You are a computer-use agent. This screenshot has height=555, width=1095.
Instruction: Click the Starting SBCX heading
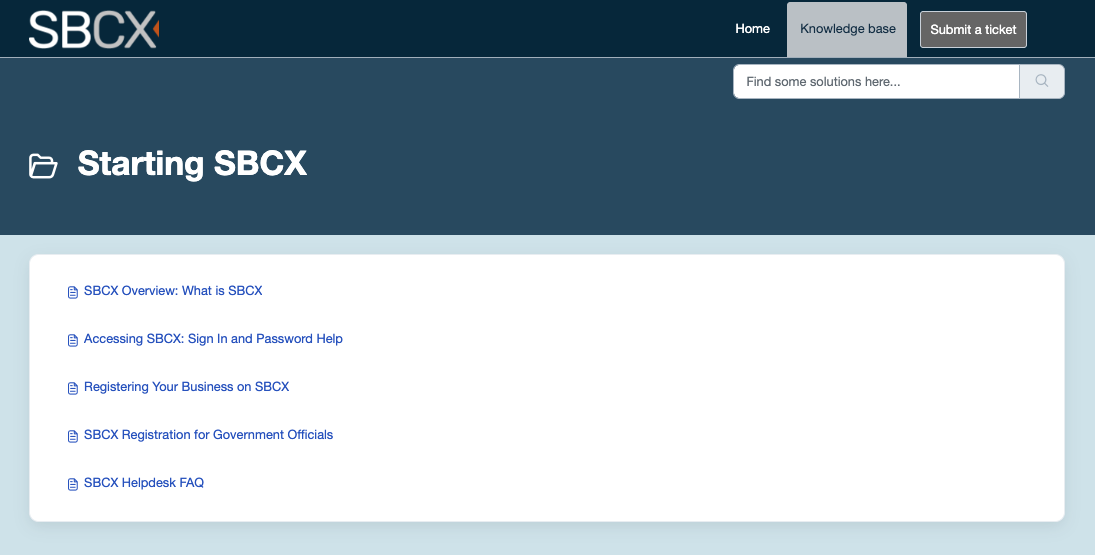coord(192,163)
